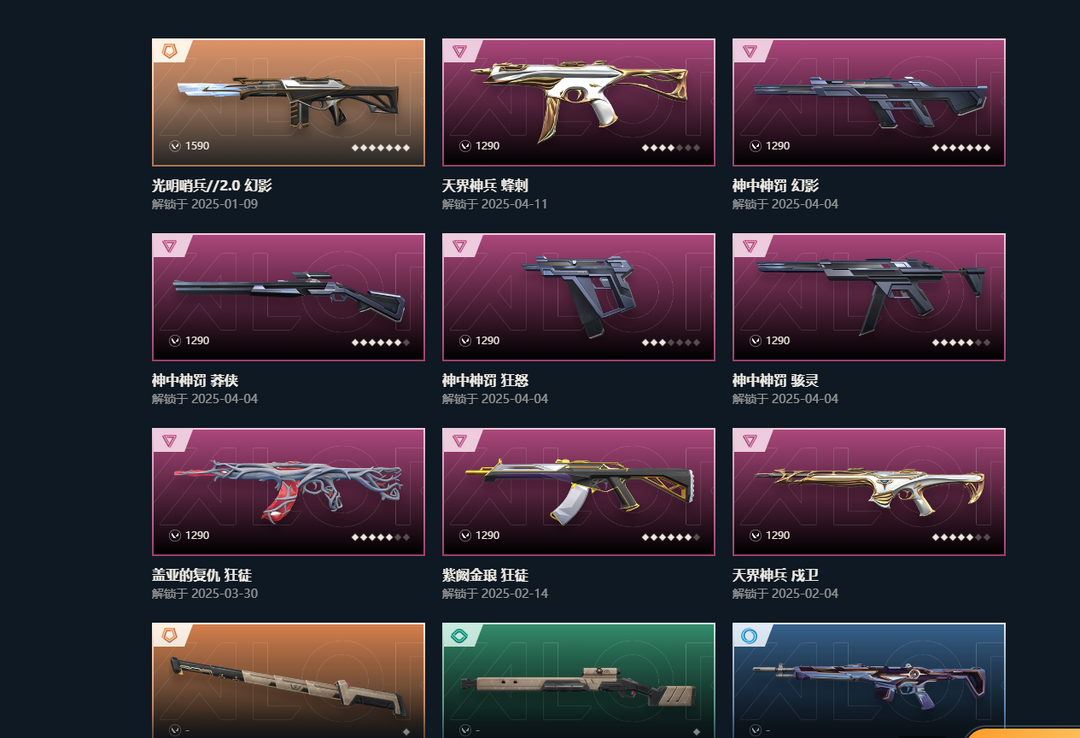This screenshot has height=738, width=1080.
Task: Click VP coin icon on 神中神罚 狂怒 card
Action: (x=465, y=340)
